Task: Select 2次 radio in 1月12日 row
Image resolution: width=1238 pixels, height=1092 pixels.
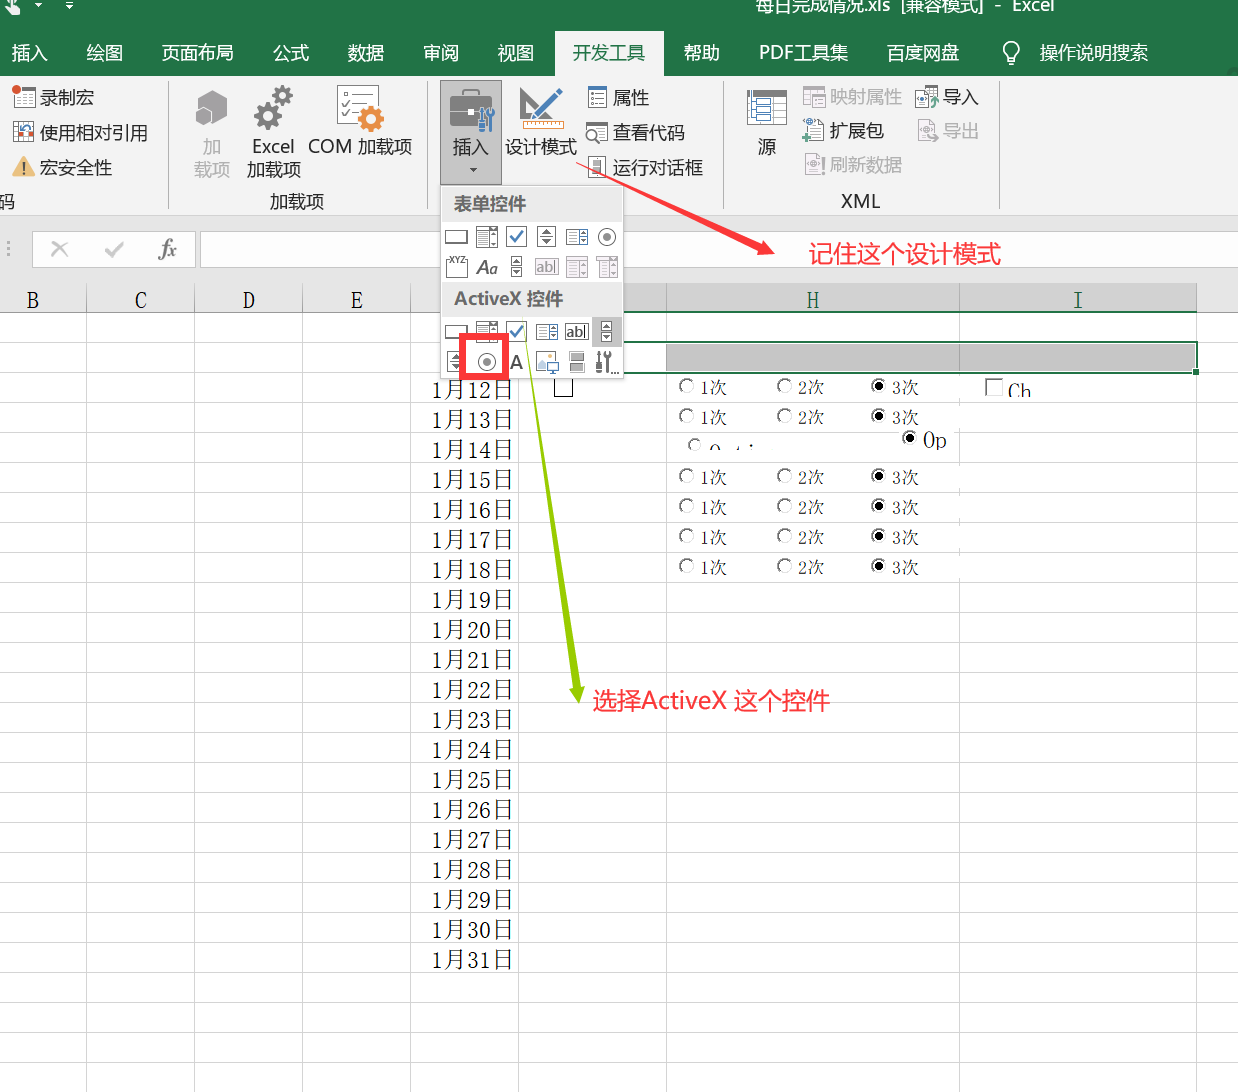Action: 784,386
